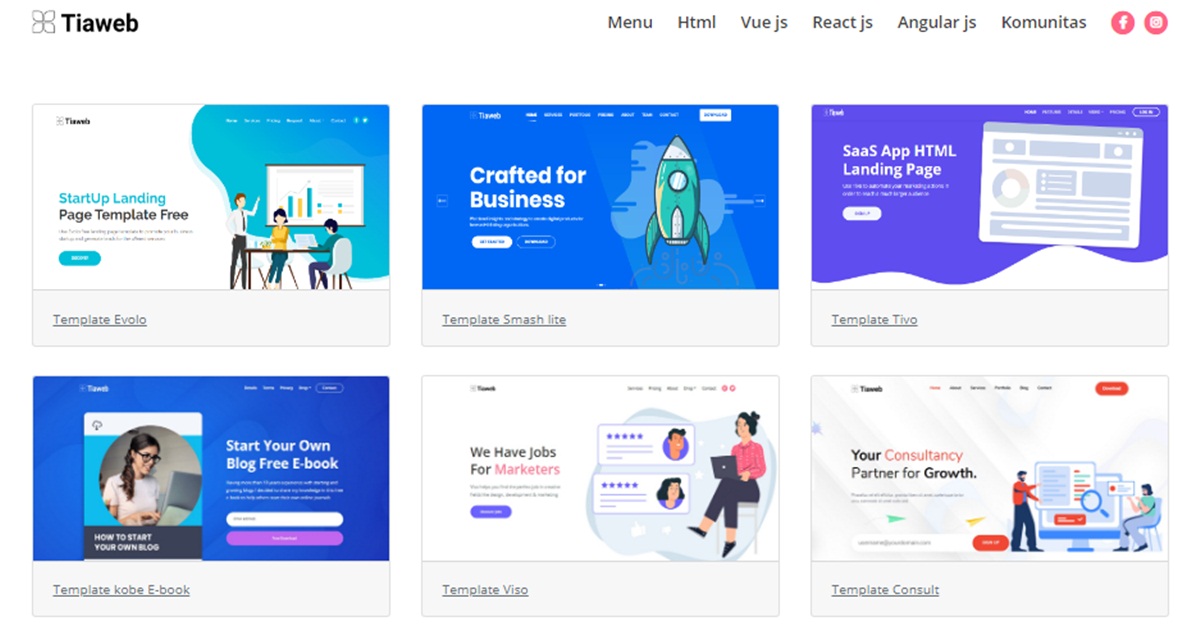The height and width of the screenshot is (630, 1200).
Task: Select Html in the navigation bar
Action: coord(696,22)
